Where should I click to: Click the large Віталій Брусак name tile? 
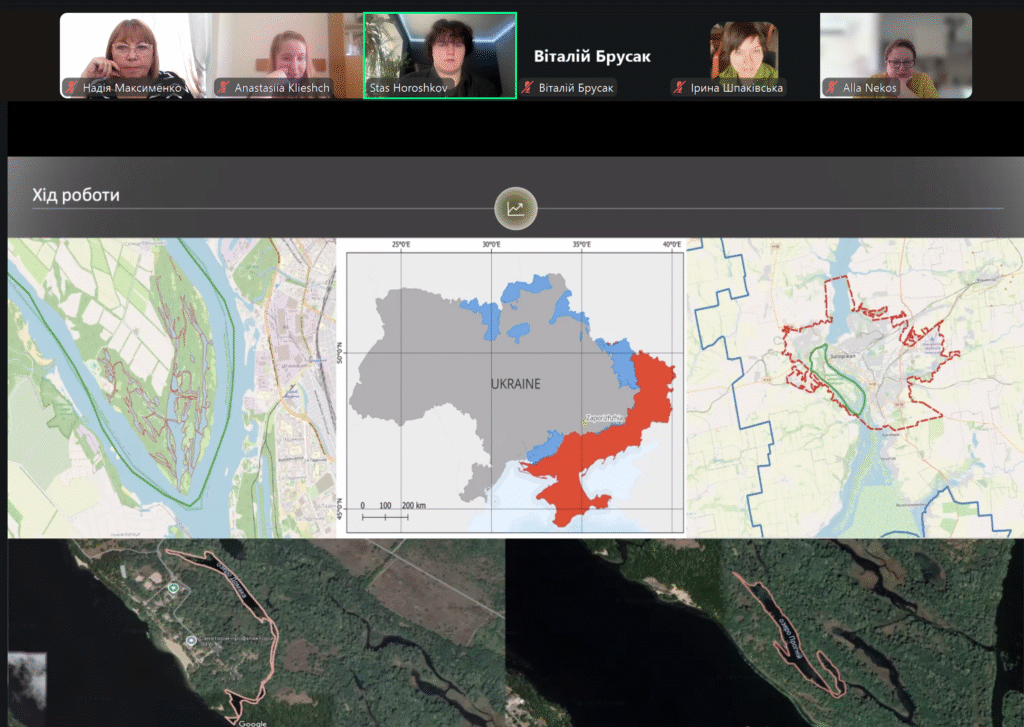pos(592,56)
